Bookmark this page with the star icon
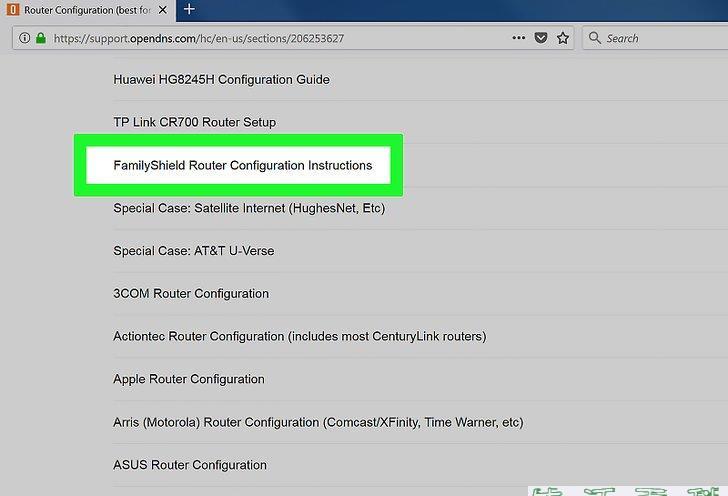The image size is (728, 496). point(563,38)
